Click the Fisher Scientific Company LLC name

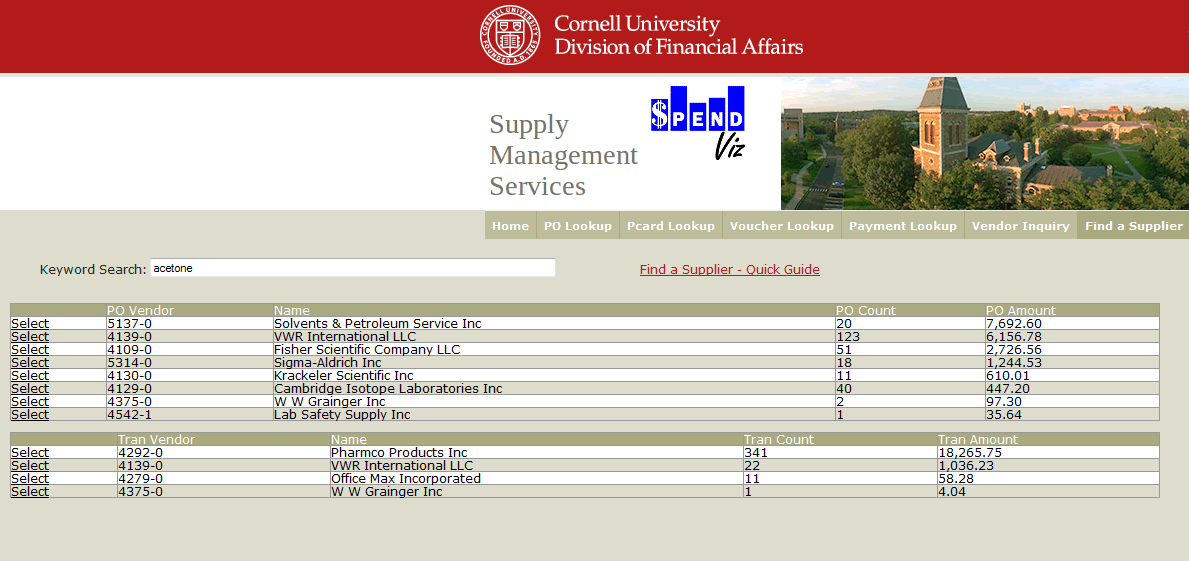[x=367, y=349]
